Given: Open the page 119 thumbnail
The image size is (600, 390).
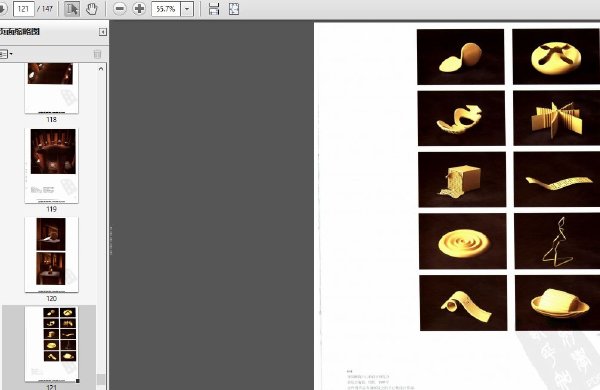Looking at the screenshot, I should (x=52, y=166).
